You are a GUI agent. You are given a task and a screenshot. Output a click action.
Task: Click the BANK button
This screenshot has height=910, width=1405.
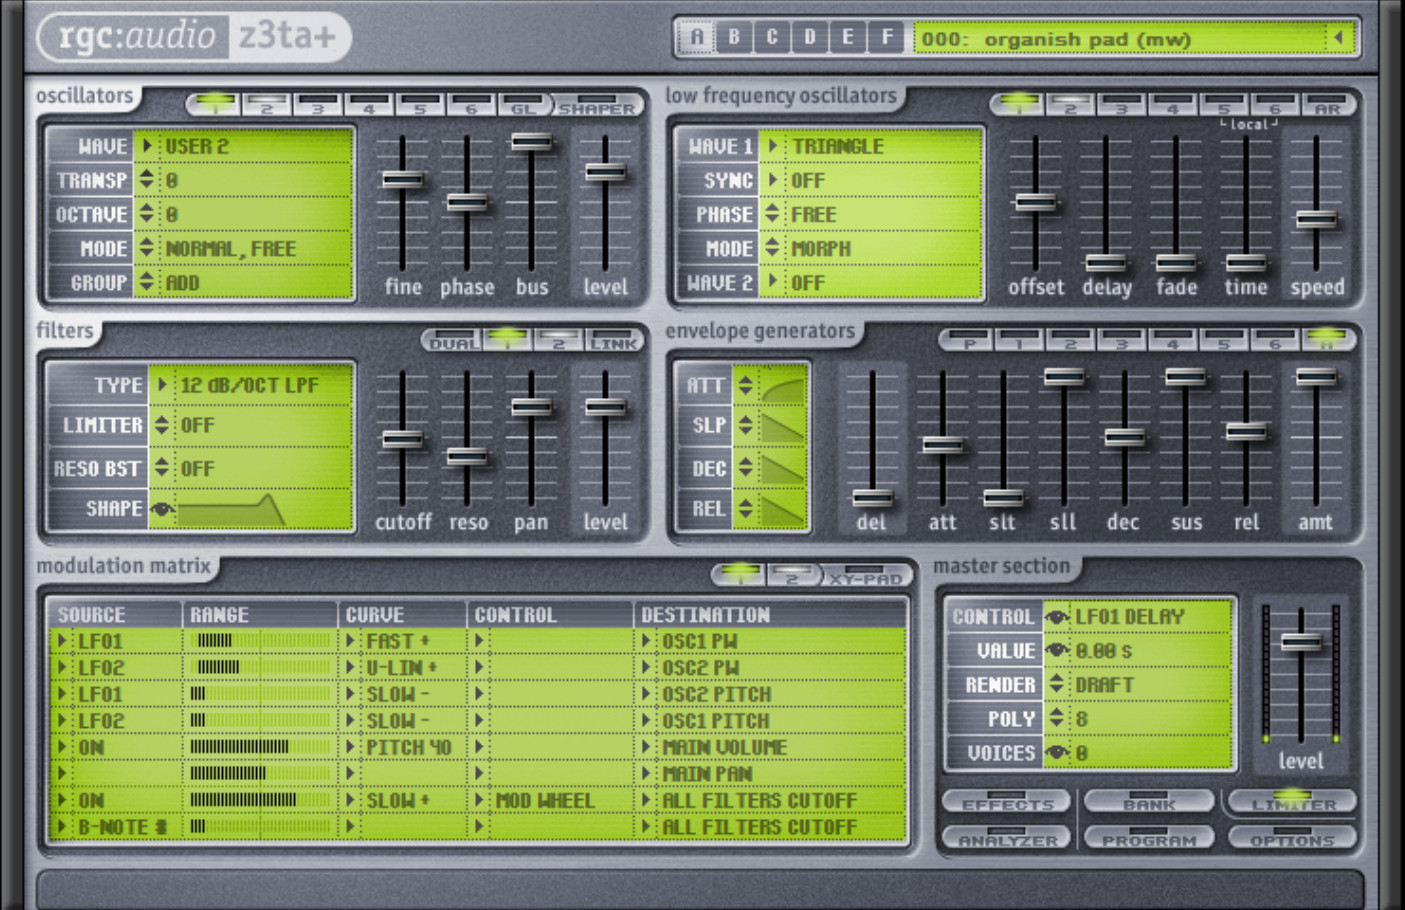(x=1149, y=801)
